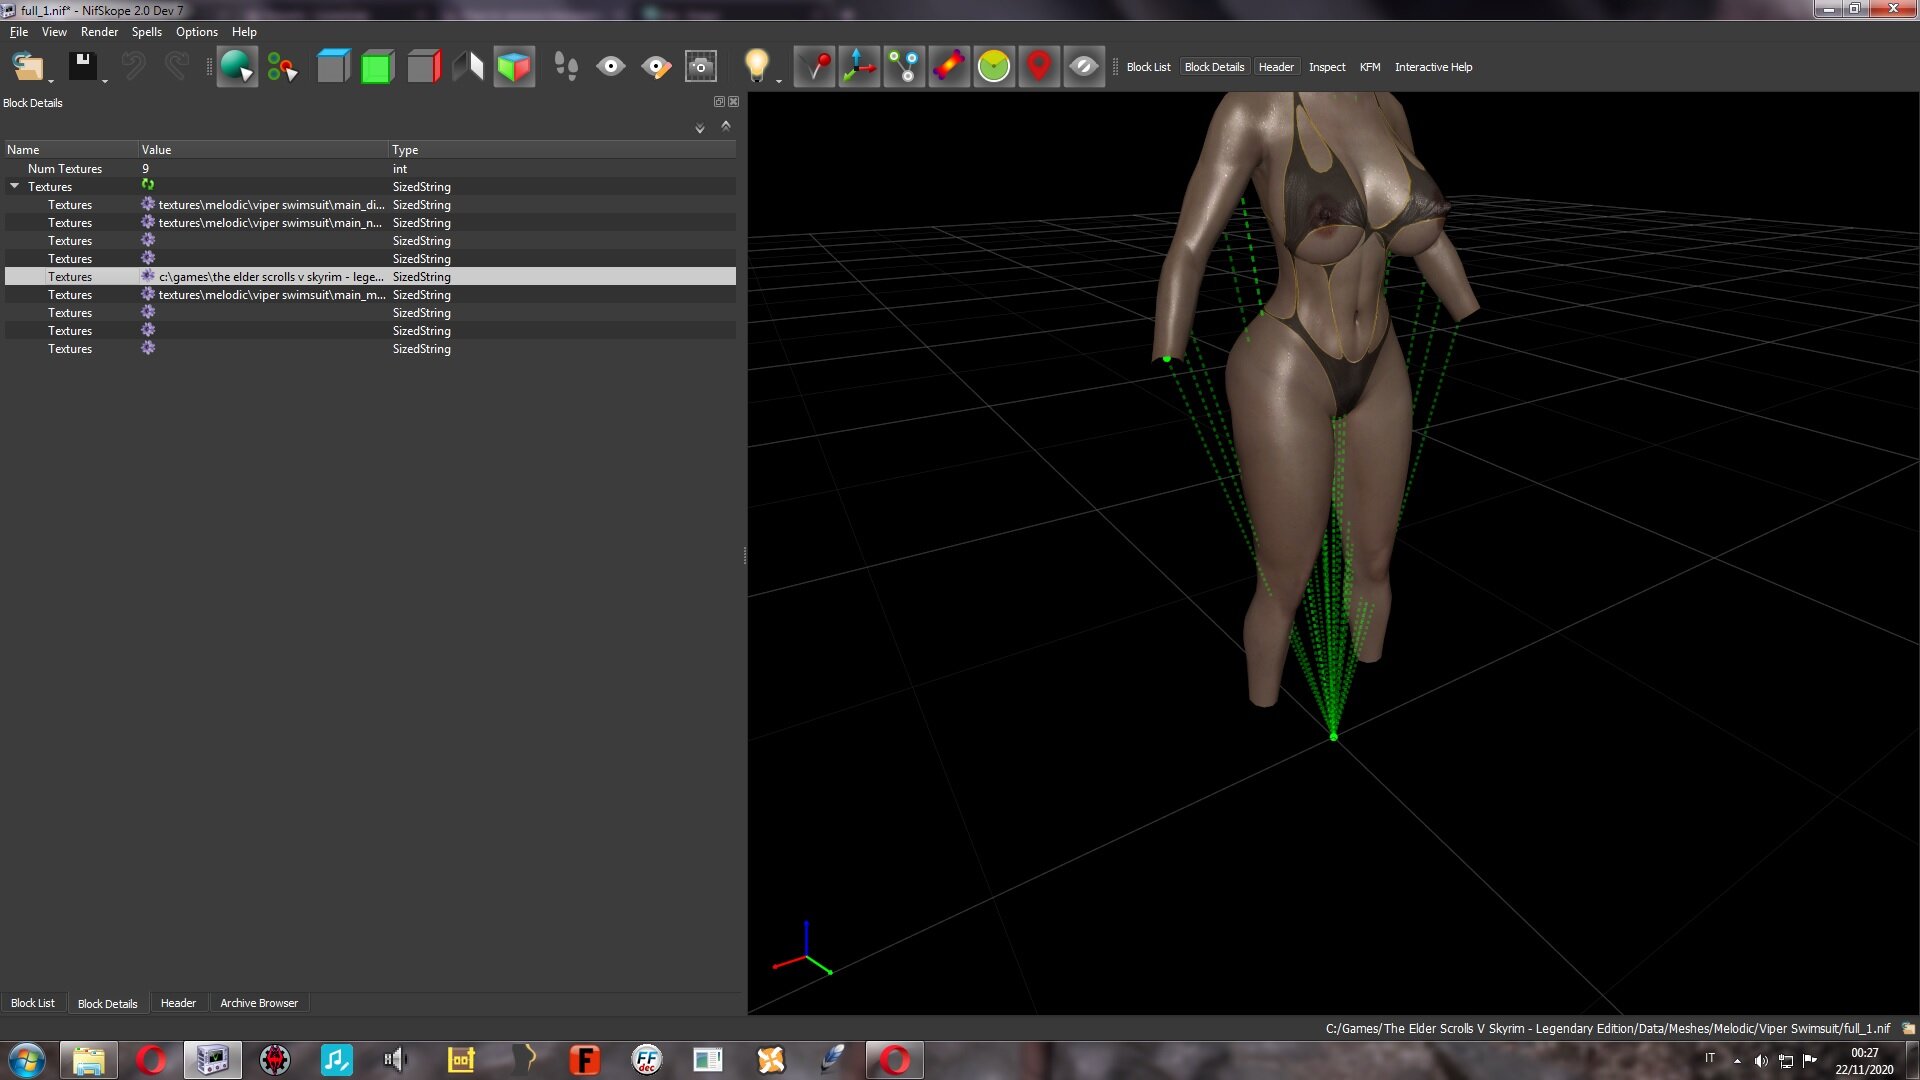This screenshot has height=1080, width=1920.
Task: Click the Inspect toolbar button
Action: [x=1327, y=67]
